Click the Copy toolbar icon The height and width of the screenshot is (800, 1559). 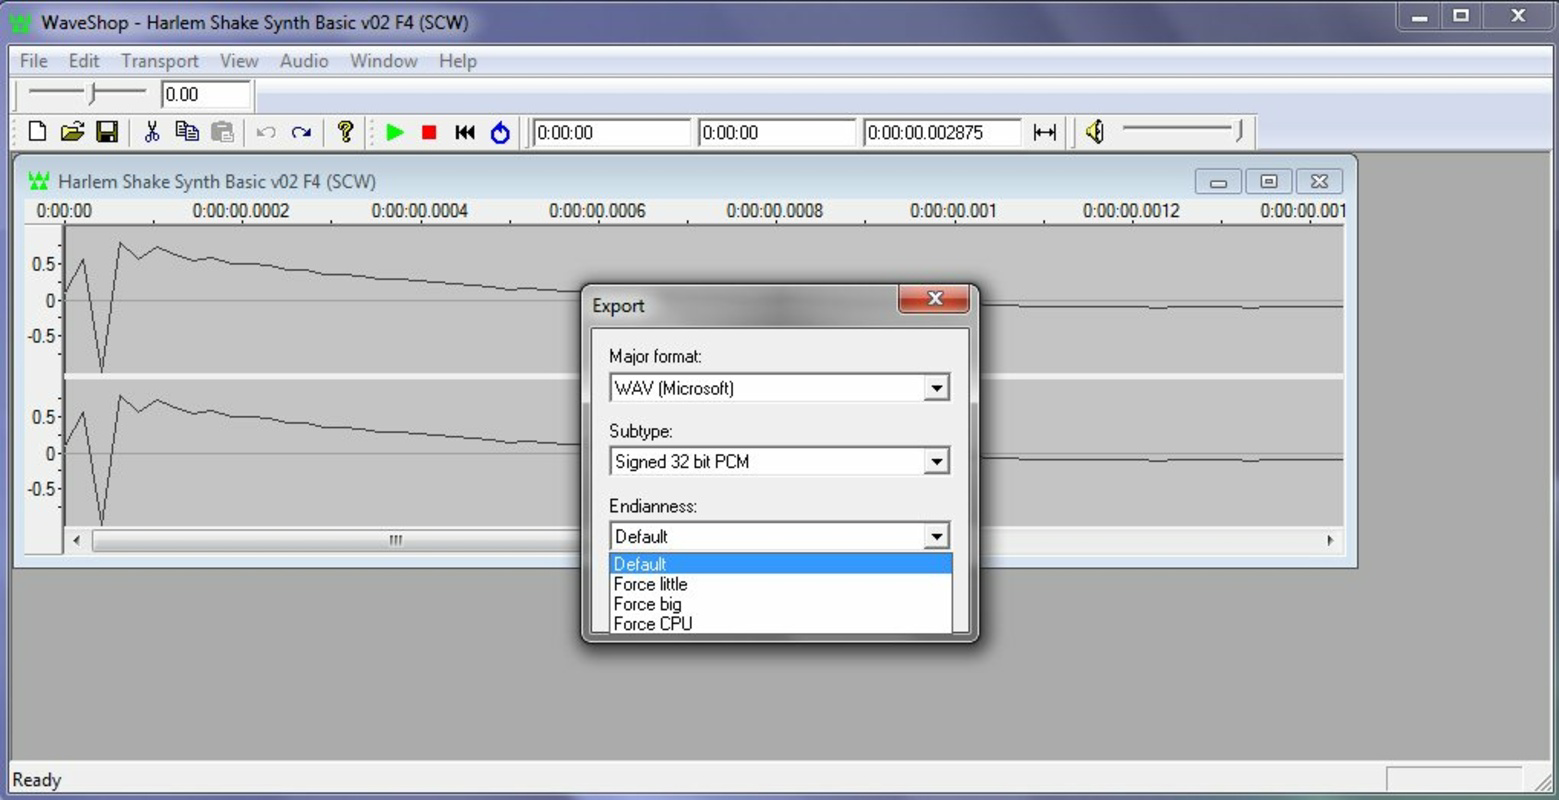[x=186, y=132]
